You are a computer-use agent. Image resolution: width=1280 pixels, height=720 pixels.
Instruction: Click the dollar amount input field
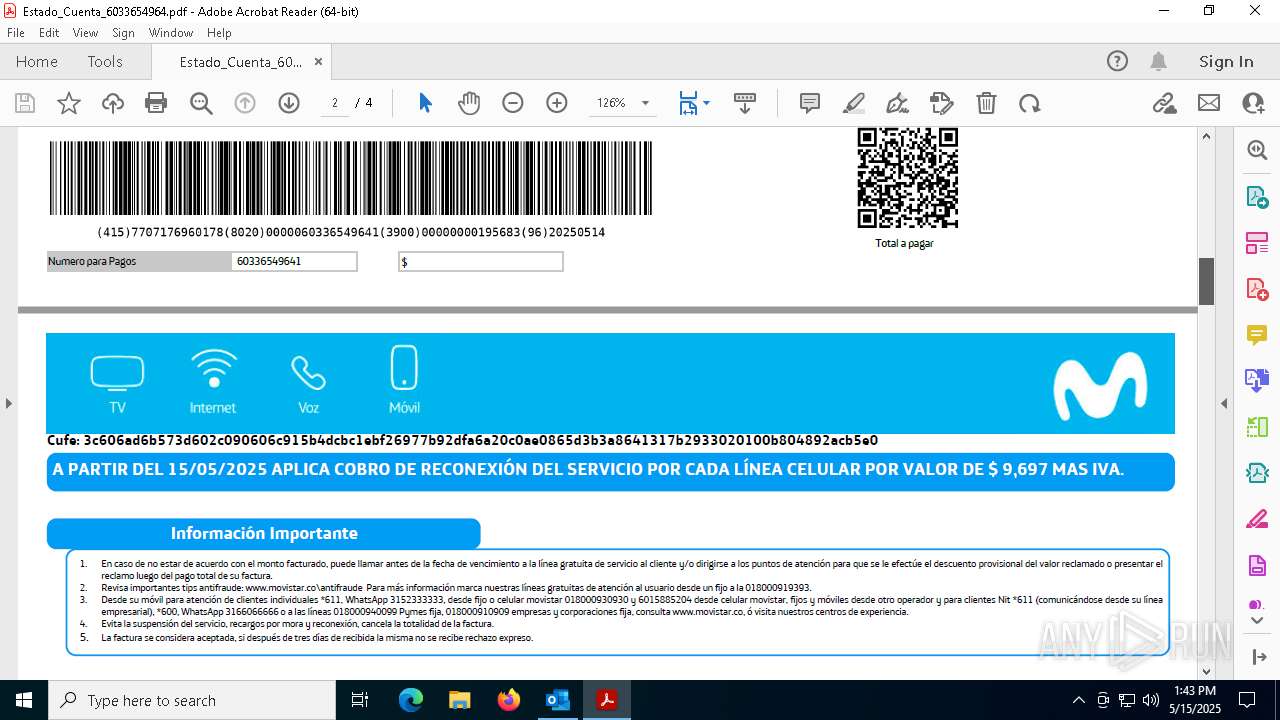(x=481, y=261)
